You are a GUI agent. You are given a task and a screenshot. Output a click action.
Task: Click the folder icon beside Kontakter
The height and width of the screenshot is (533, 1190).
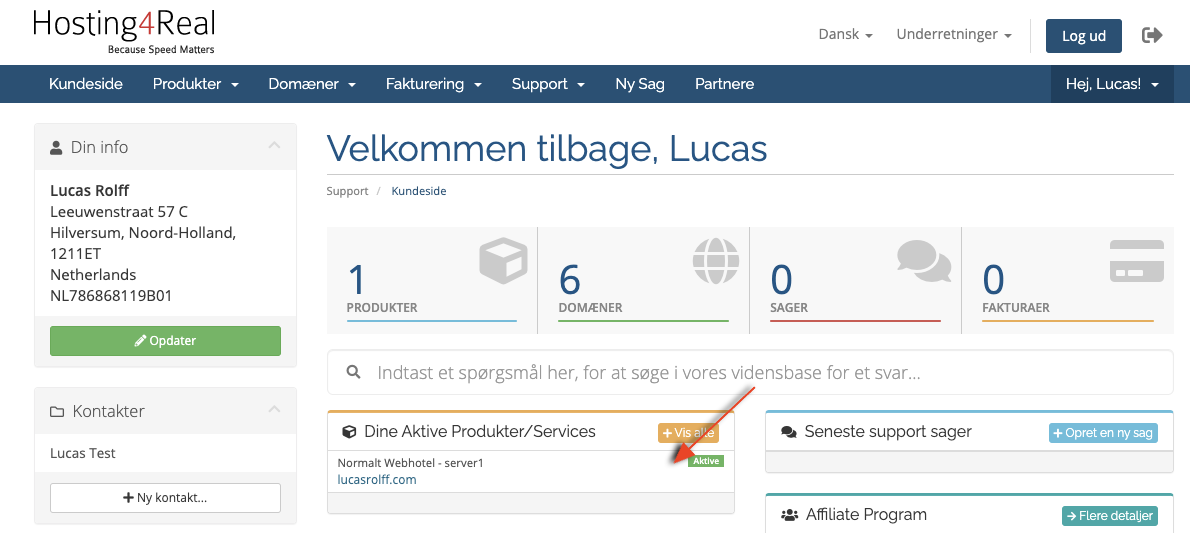point(57,412)
